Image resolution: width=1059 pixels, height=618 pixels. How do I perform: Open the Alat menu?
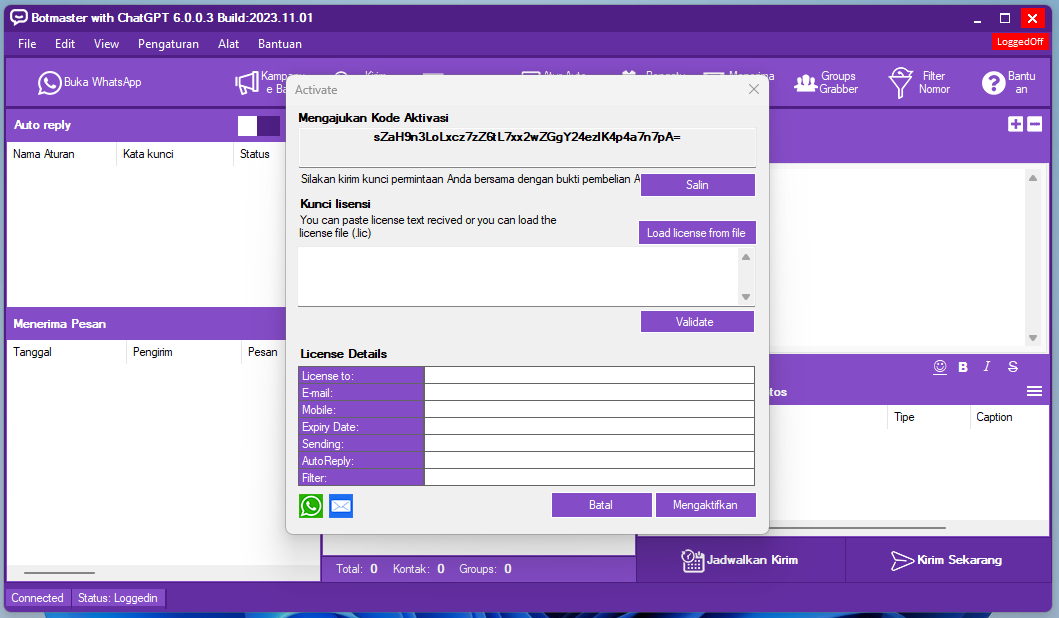[x=228, y=44]
